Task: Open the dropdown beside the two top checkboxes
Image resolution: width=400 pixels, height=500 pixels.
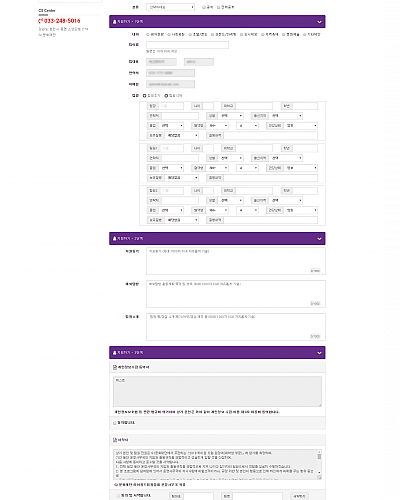Action: pyautogui.click(x=170, y=7)
